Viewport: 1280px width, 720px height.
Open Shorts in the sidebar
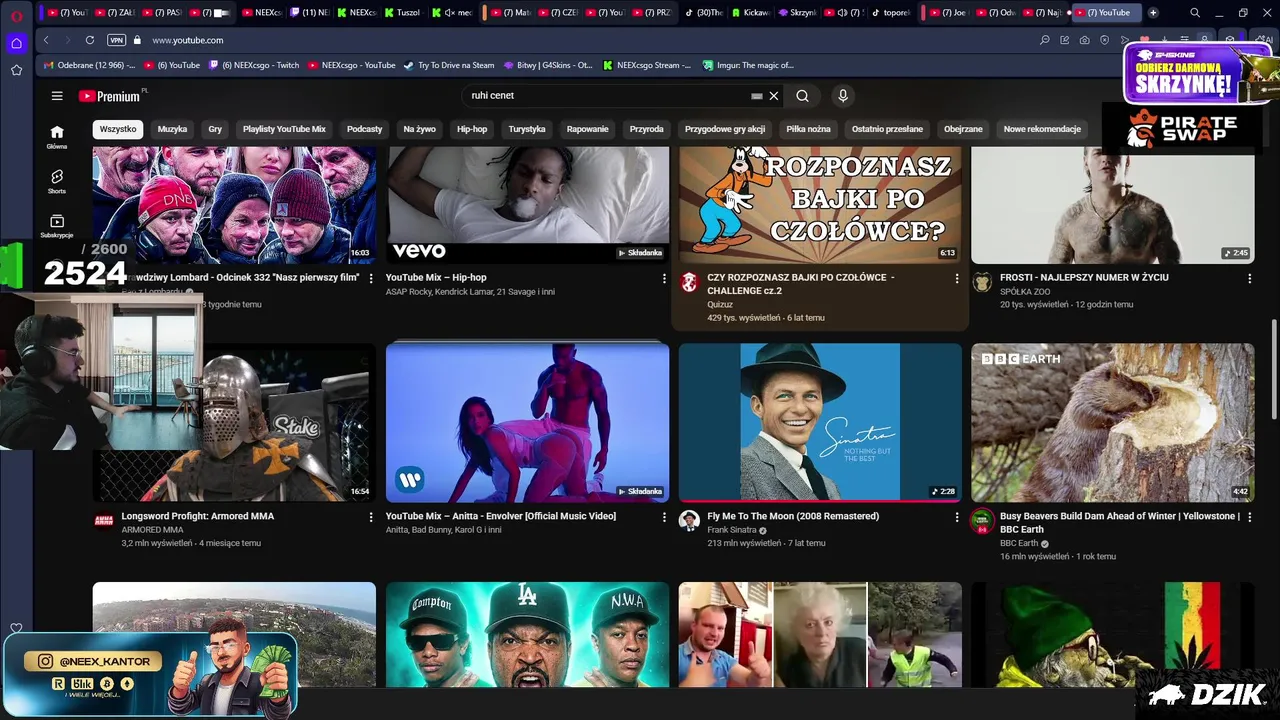(57, 181)
